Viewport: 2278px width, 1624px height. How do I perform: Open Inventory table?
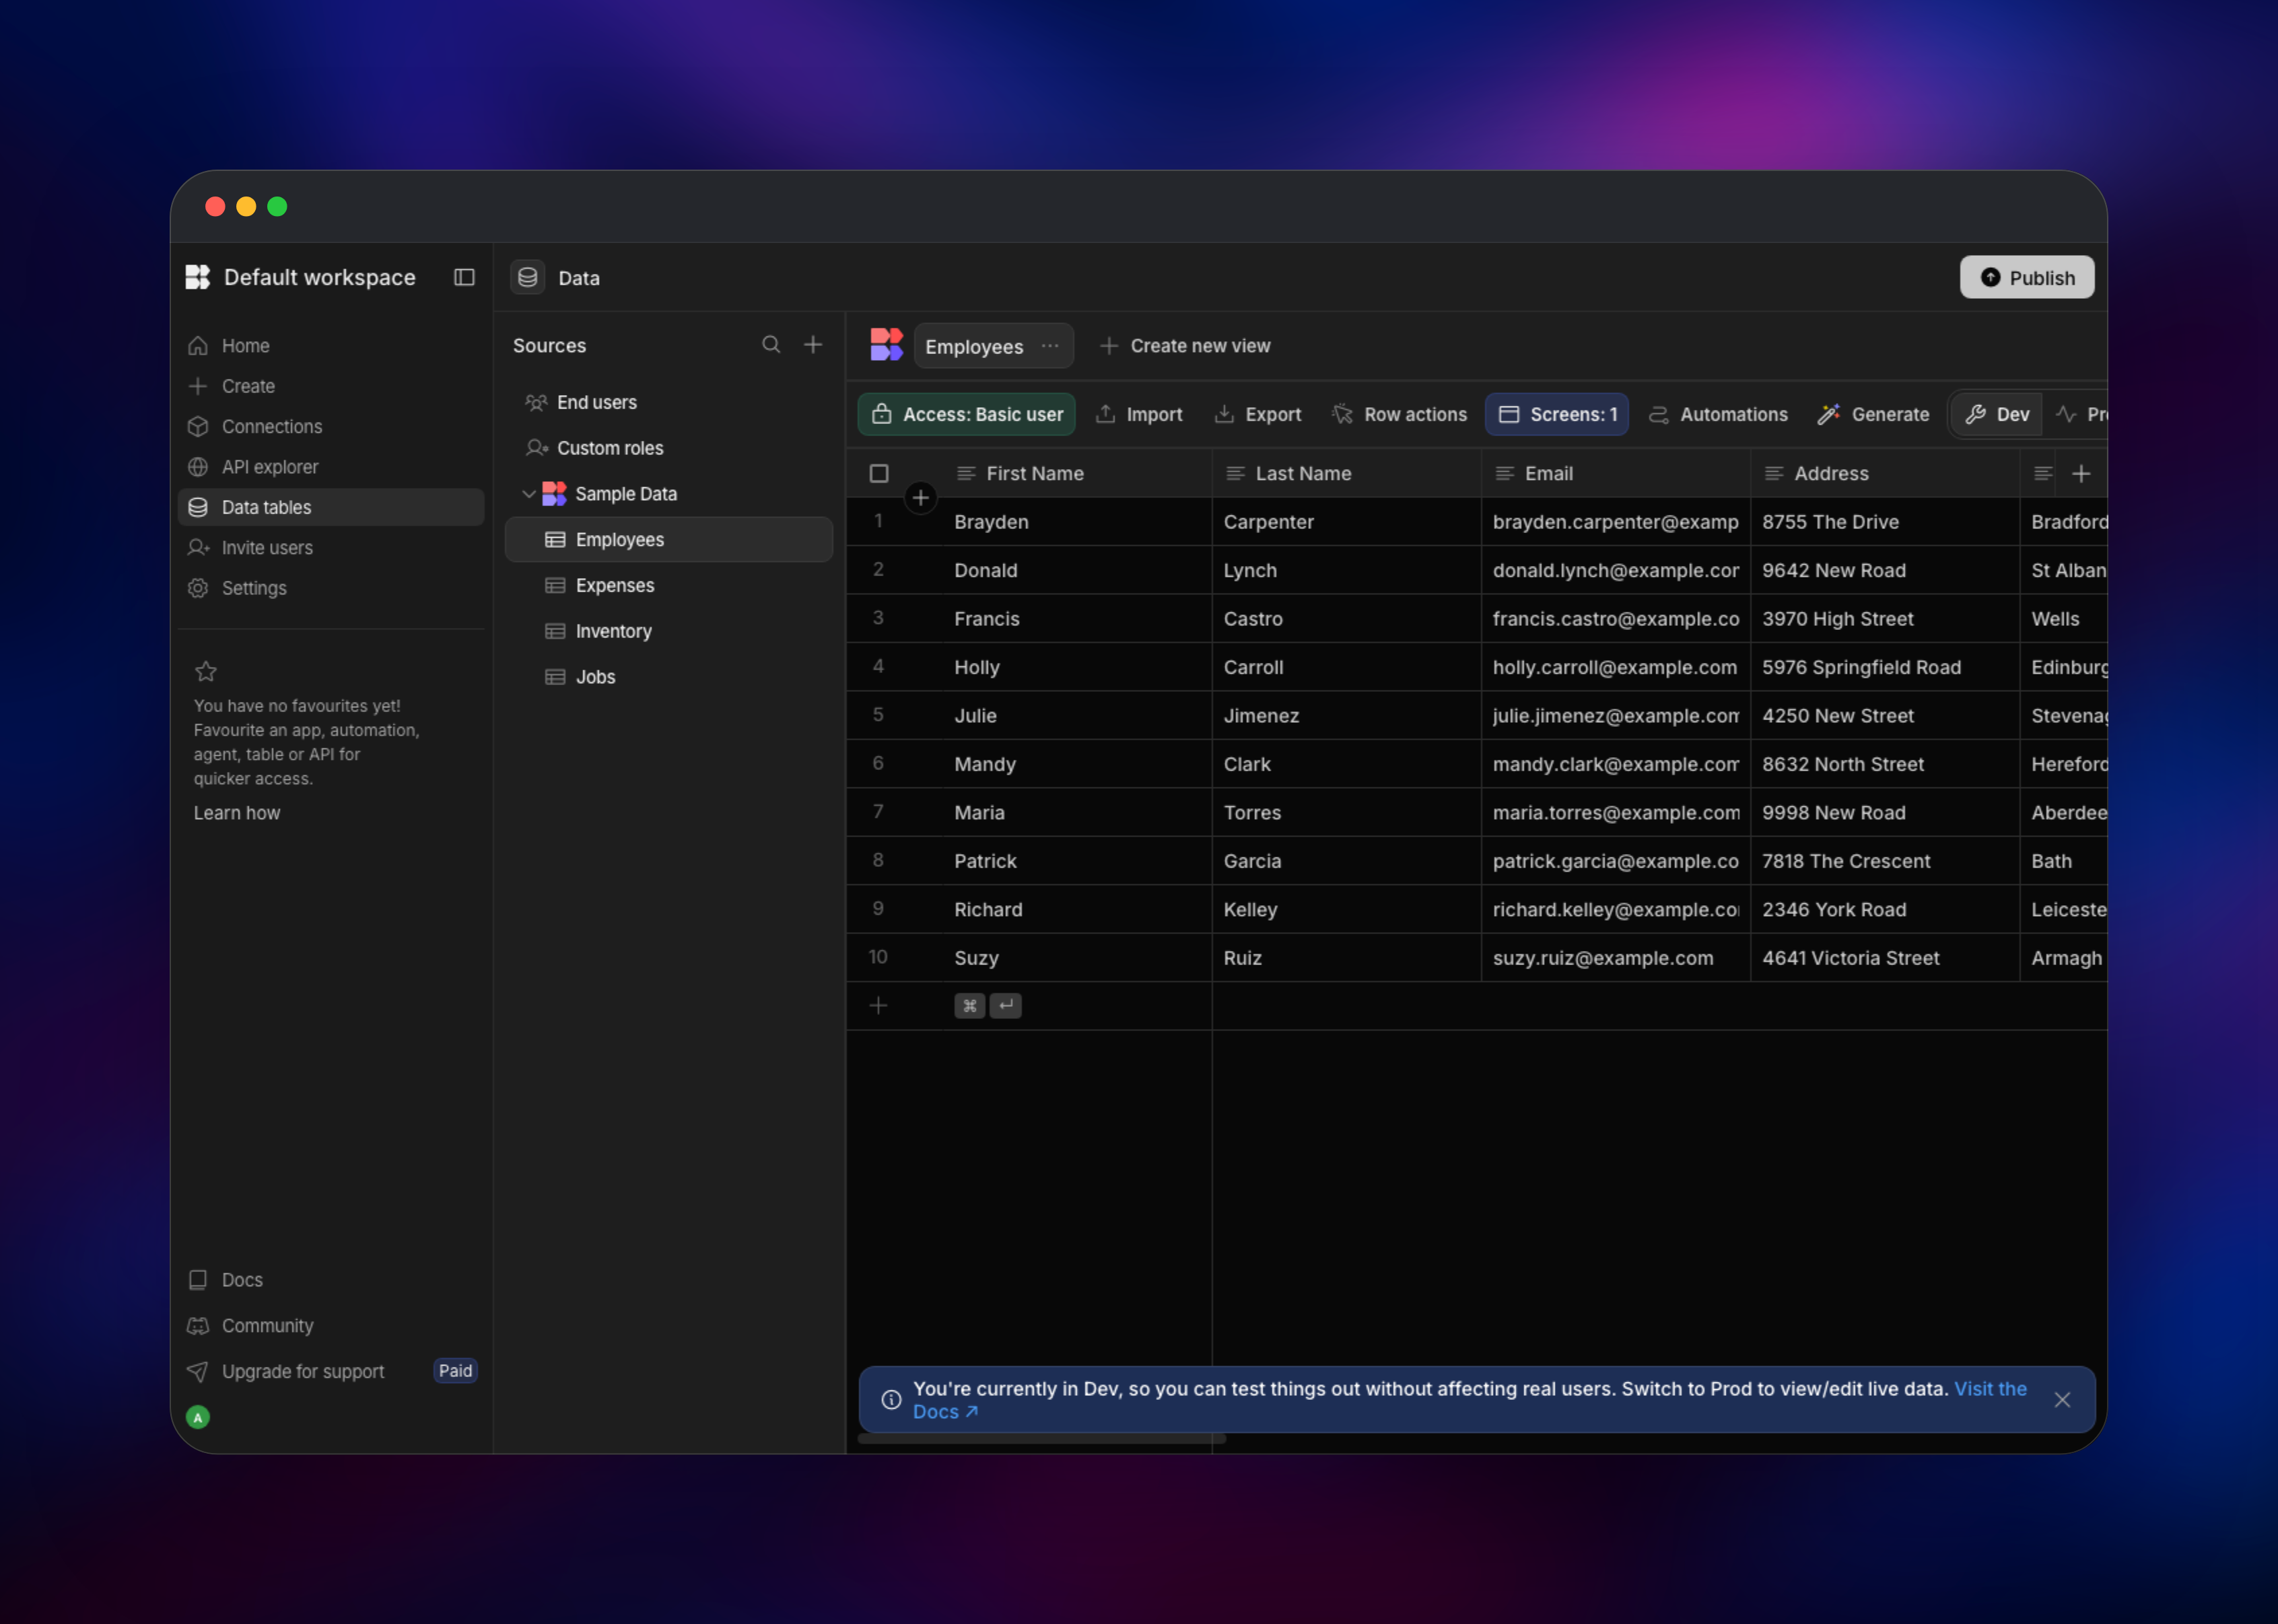tap(668, 631)
